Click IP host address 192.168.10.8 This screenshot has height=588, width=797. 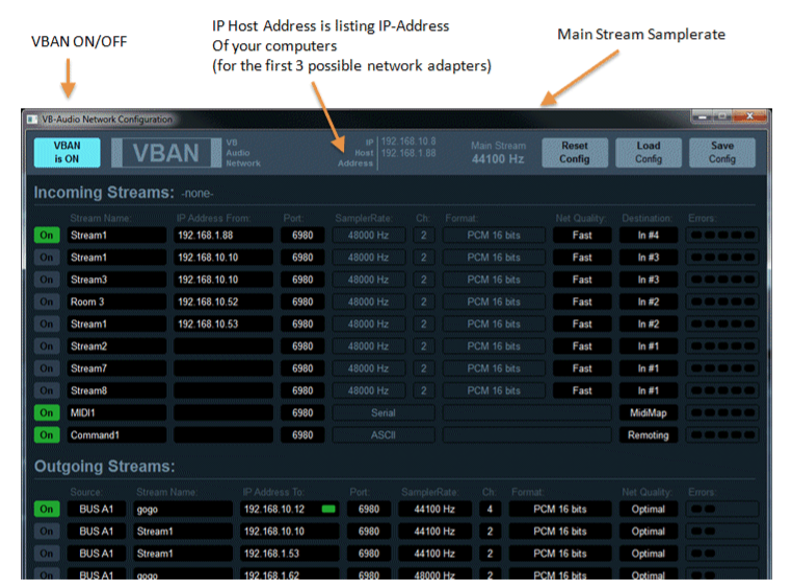click(x=409, y=141)
